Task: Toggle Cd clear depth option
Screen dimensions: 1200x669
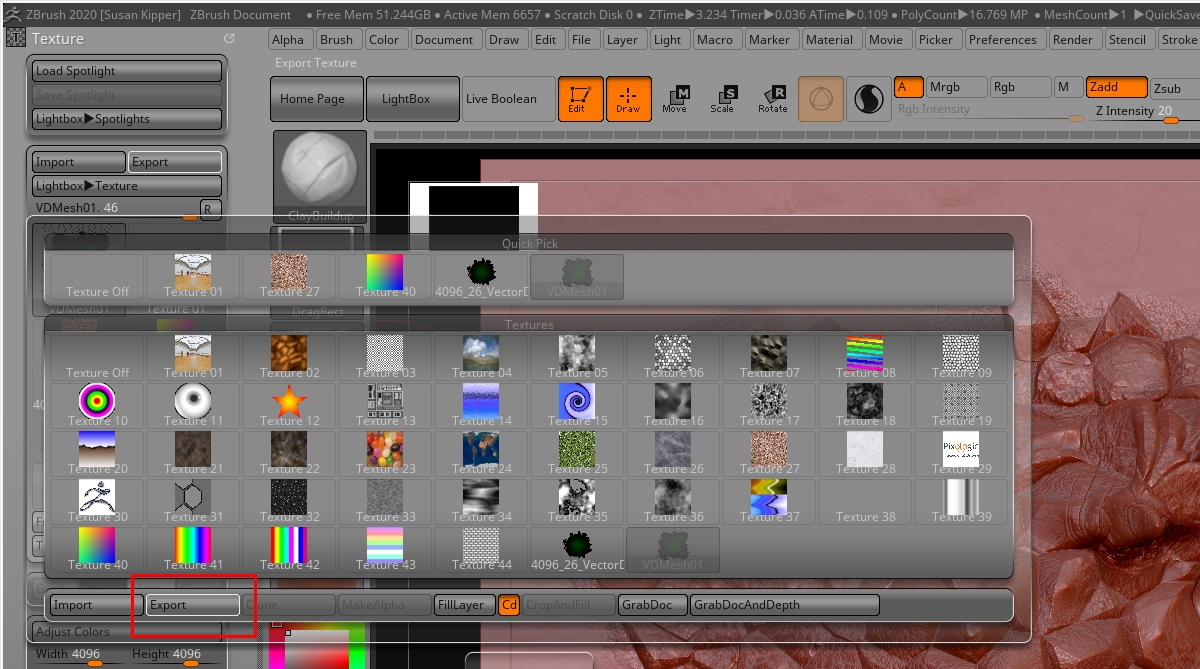Action: click(x=509, y=605)
